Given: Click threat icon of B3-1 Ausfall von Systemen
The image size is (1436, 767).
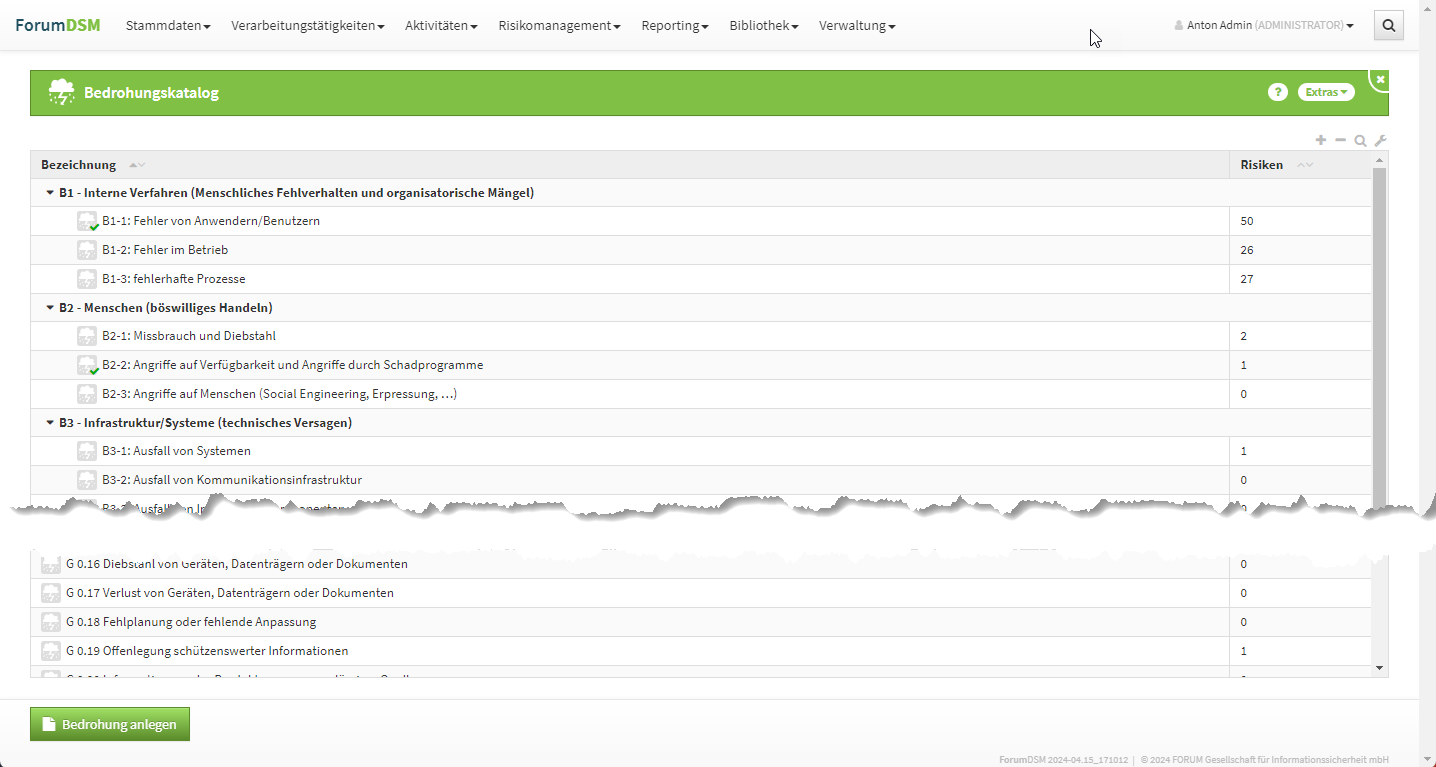Looking at the screenshot, I should 87,451.
